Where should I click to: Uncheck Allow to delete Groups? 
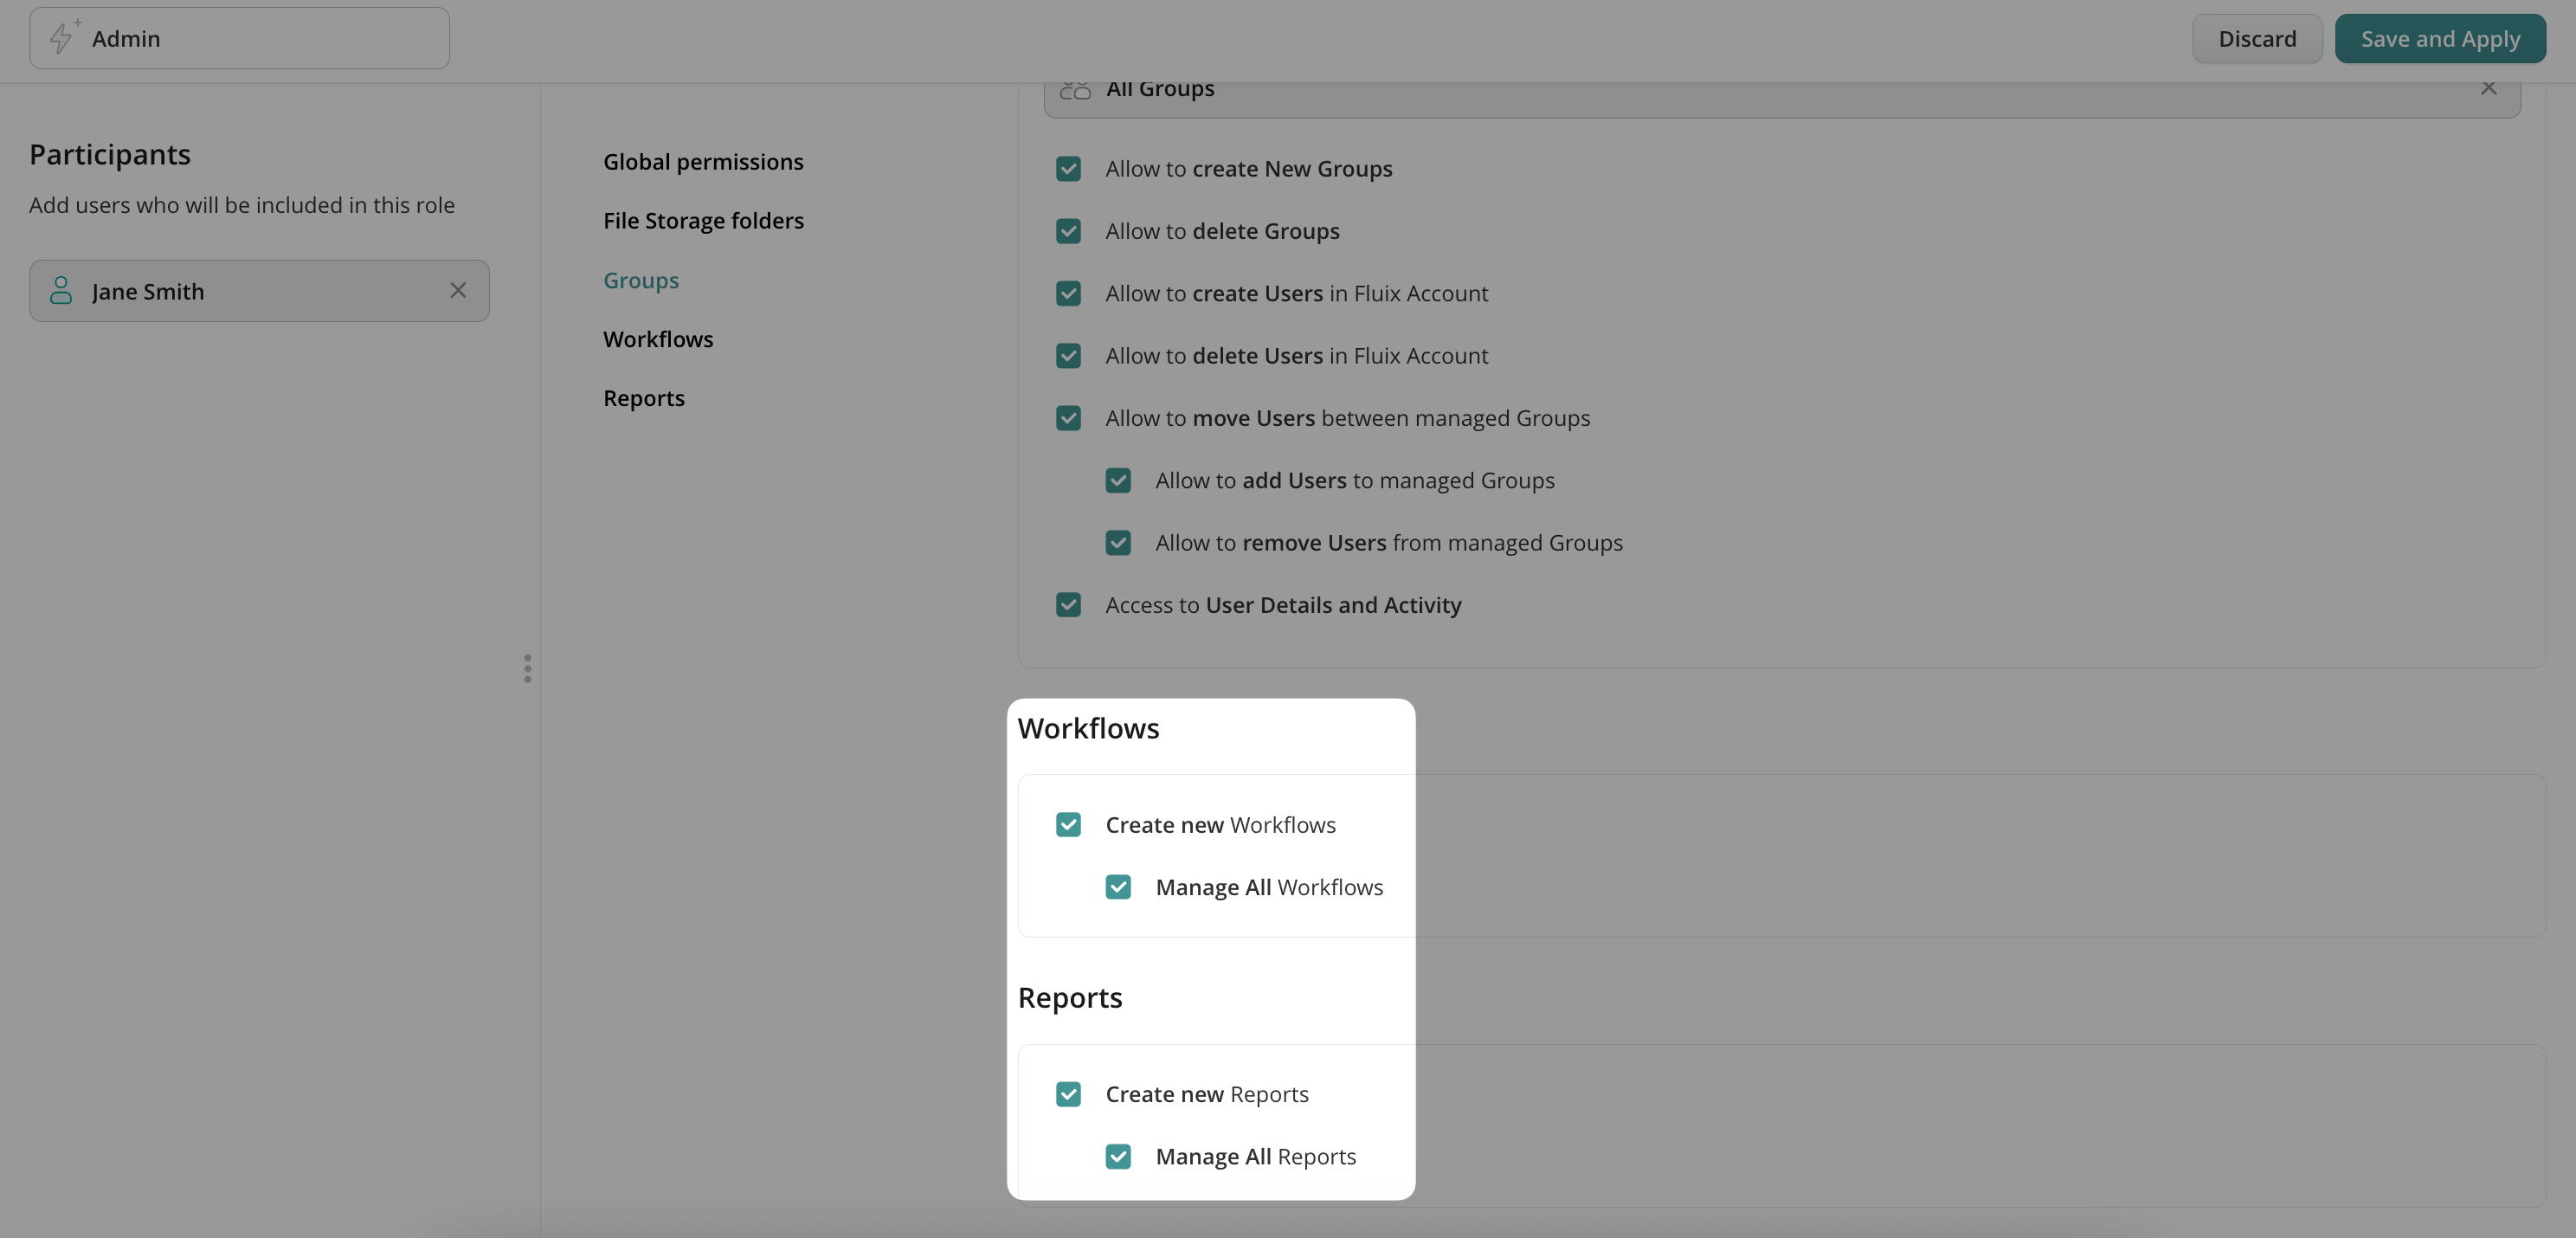click(x=1068, y=231)
